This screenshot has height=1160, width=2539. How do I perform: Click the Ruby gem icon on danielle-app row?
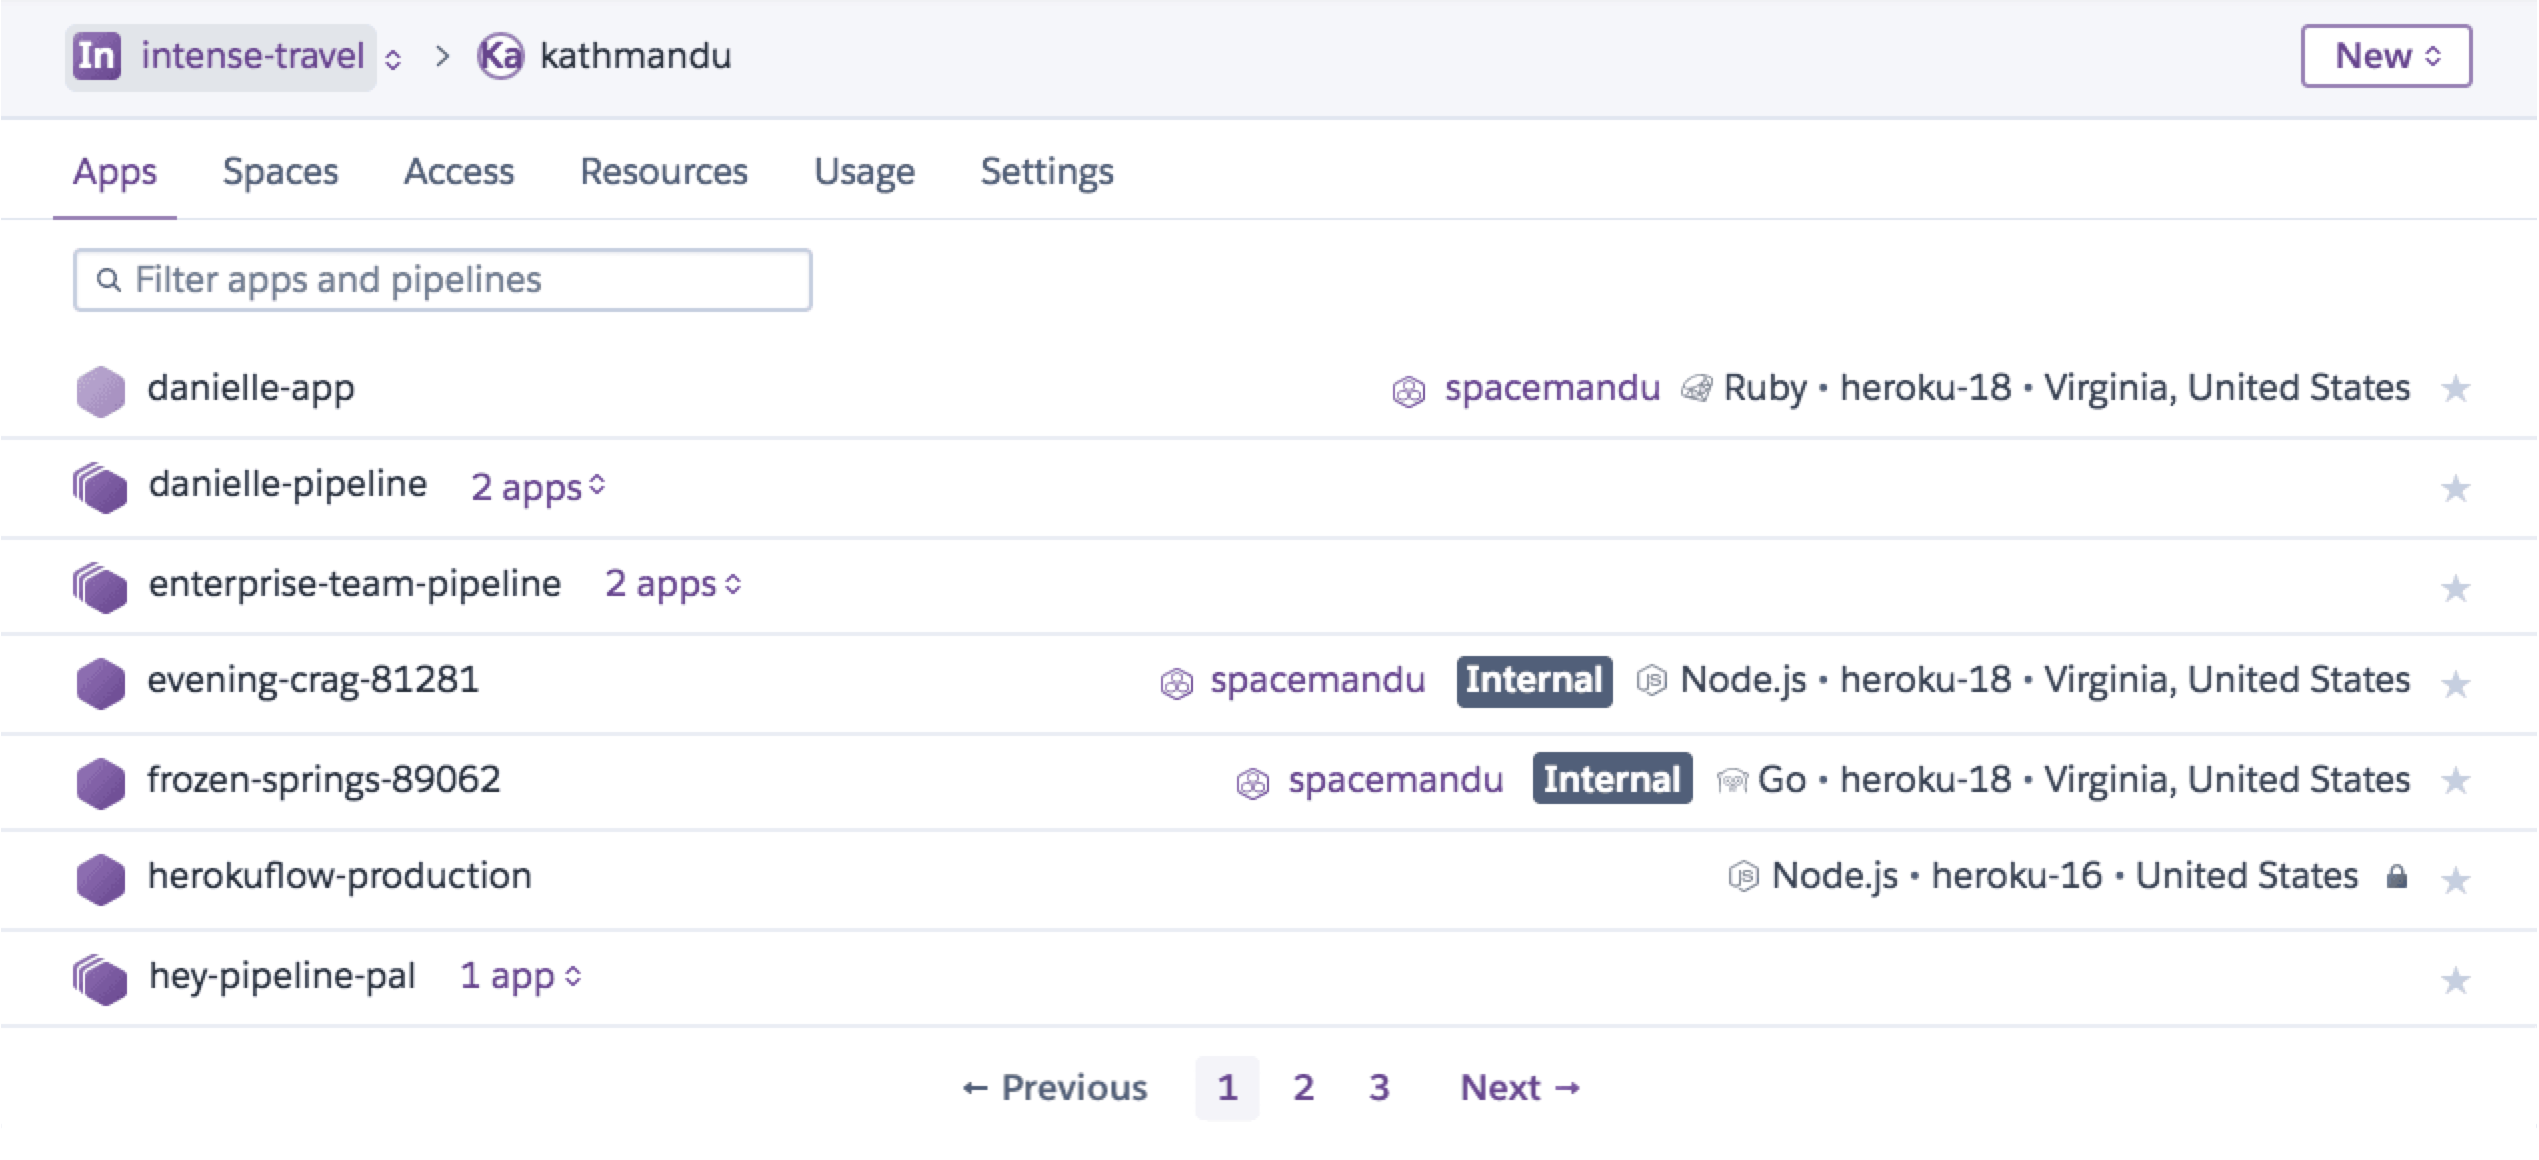click(1696, 388)
